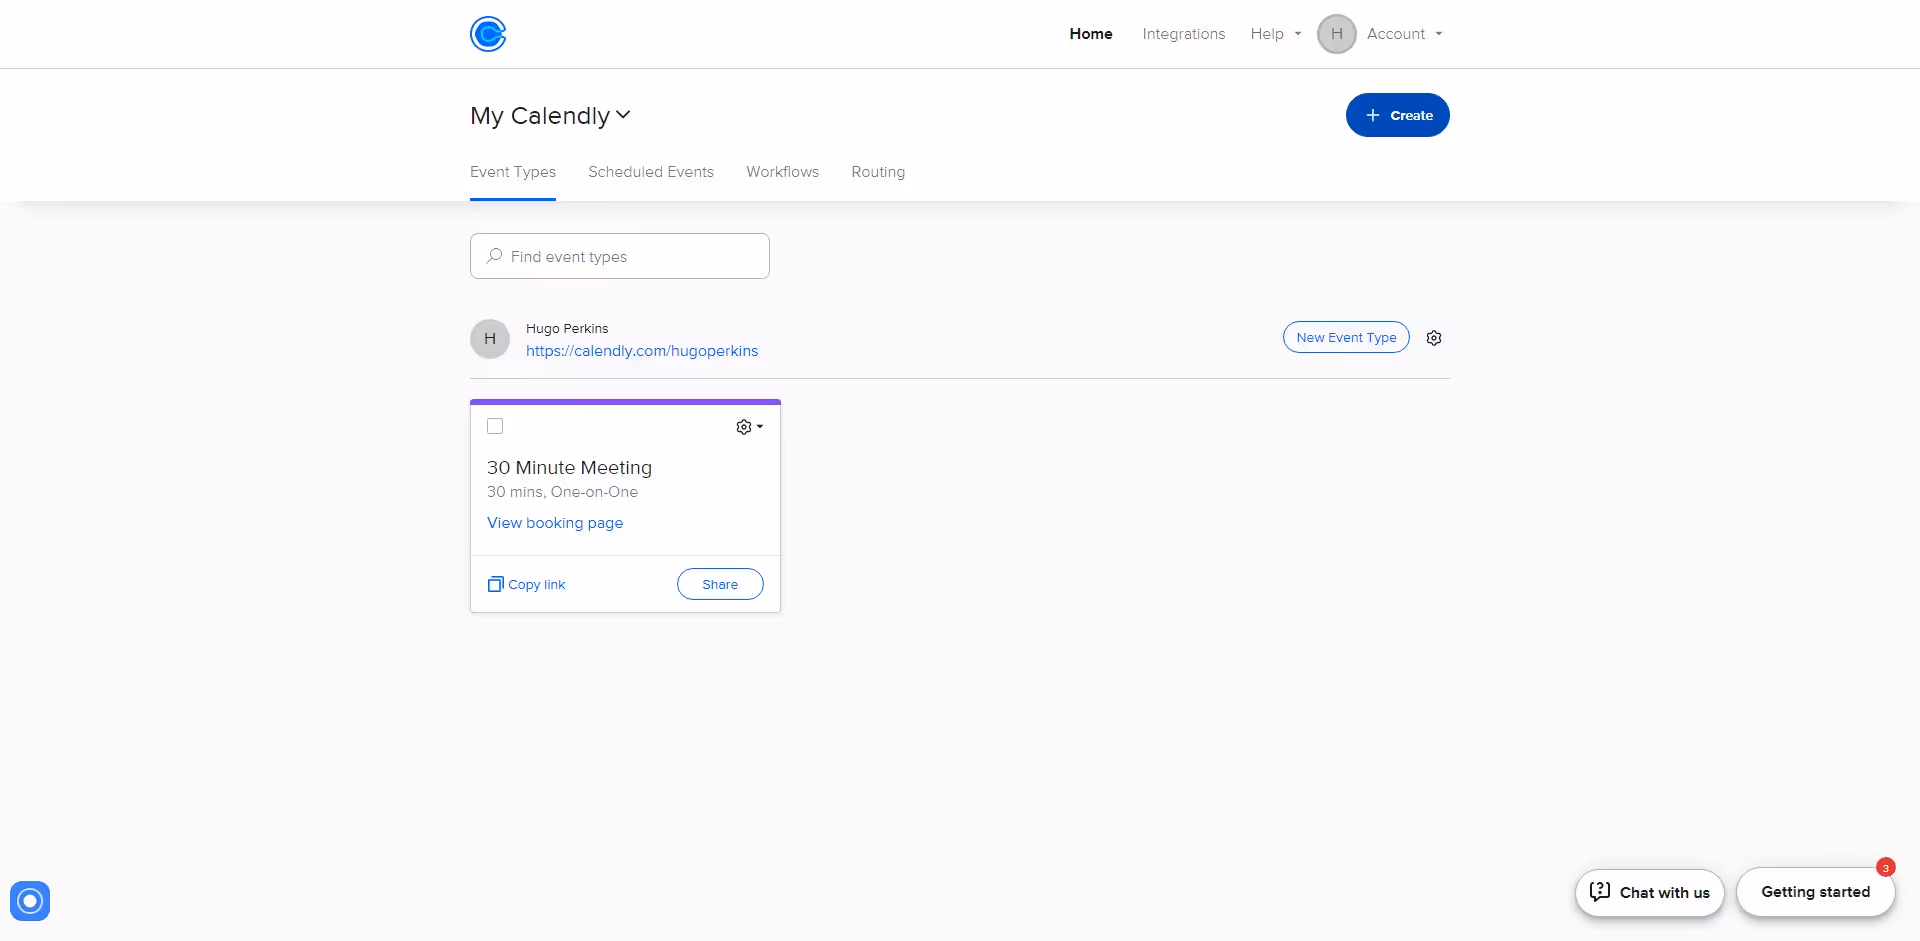This screenshot has height=941, width=1920.
Task: Open 30 Minute Meeting gear options
Action: (749, 427)
